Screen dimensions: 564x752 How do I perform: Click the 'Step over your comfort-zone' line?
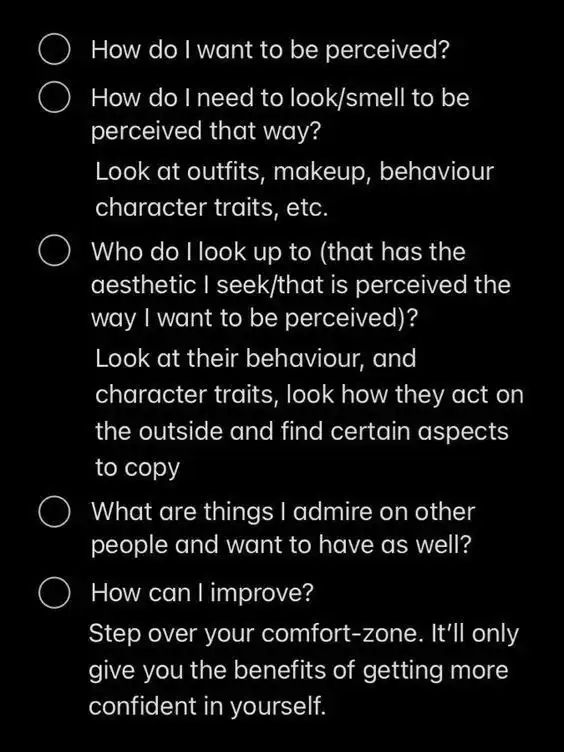tap(304, 634)
